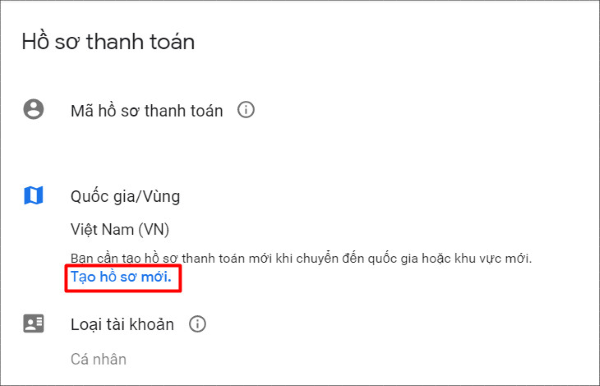Screen dimensions: 600x386
Task: Click empty profile ID value area below label
Action: (147, 143)
